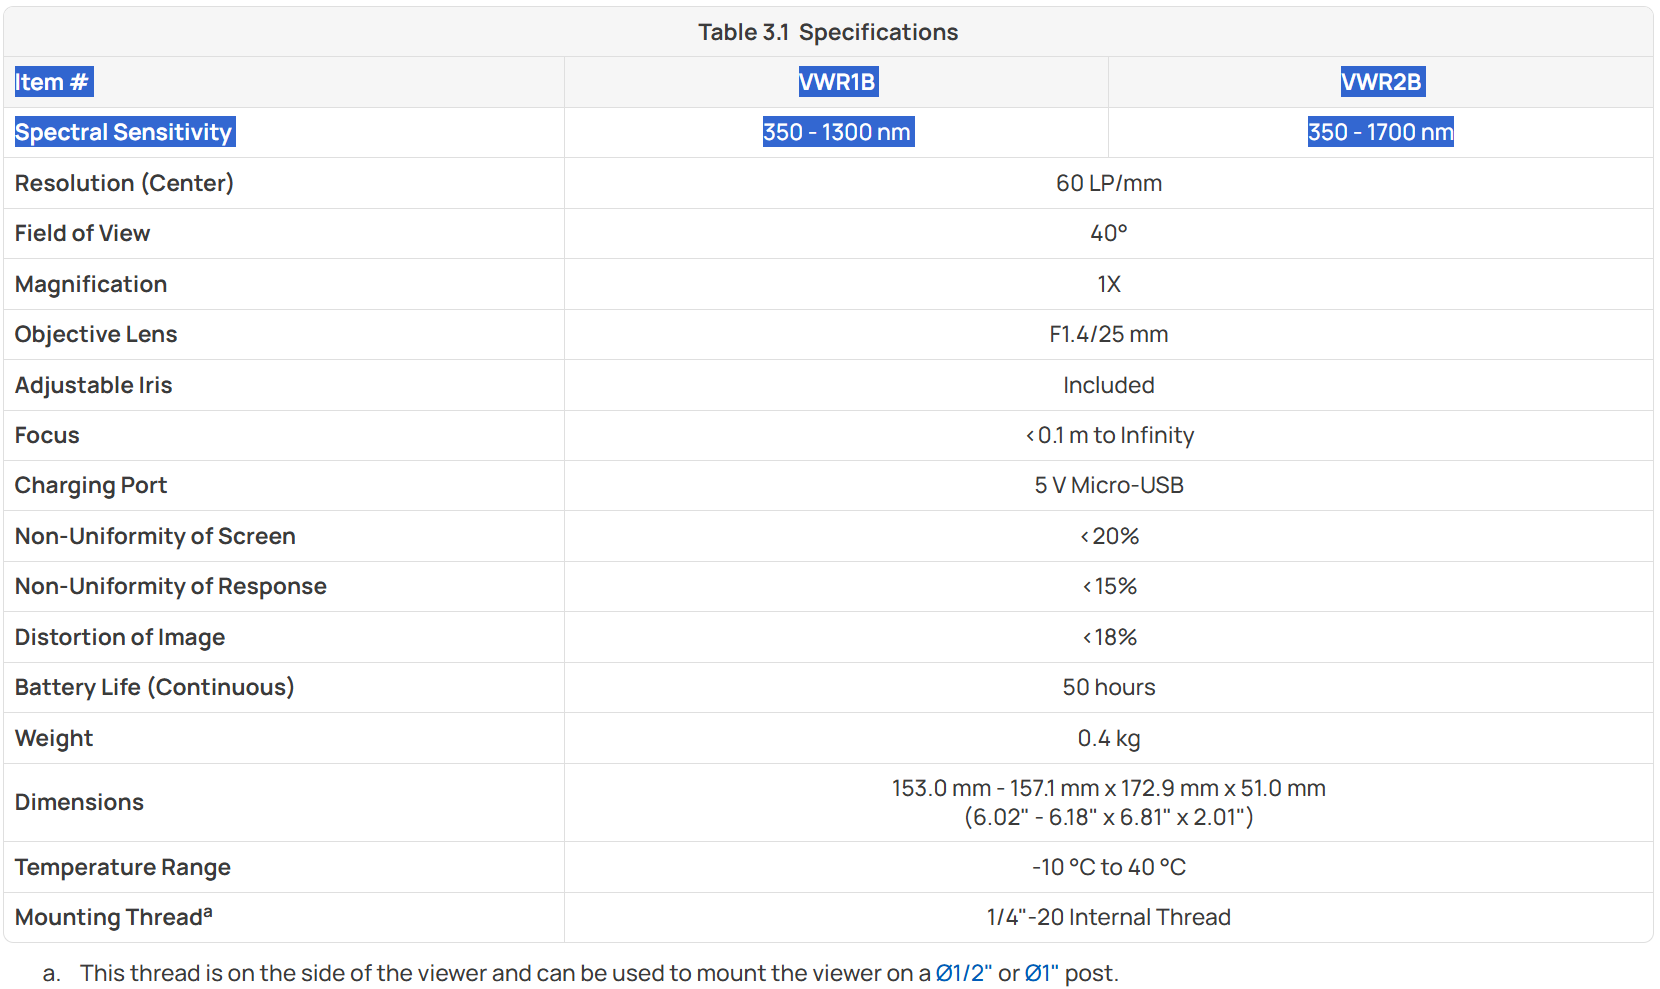Click the 'Table 3.1 Specifications' title
This screenshot has height=989, width=1660.
828,32
